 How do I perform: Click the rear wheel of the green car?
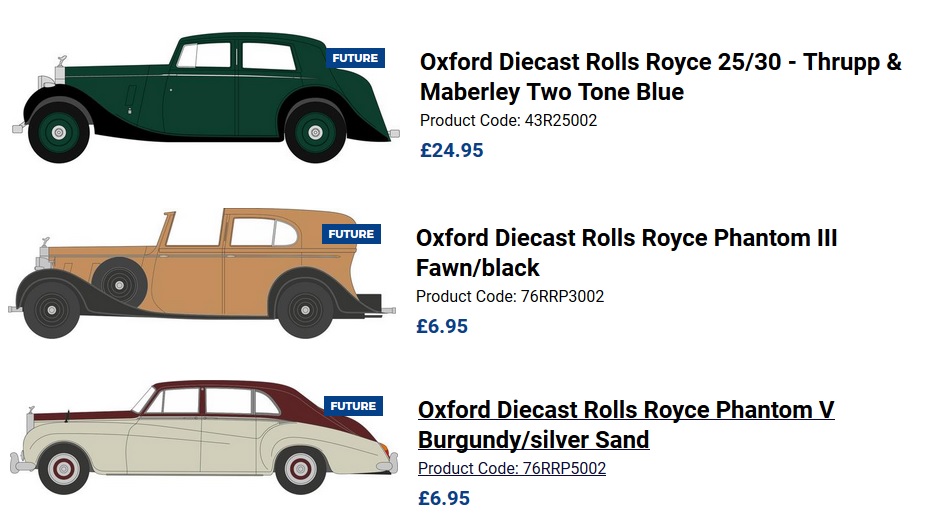315,131
